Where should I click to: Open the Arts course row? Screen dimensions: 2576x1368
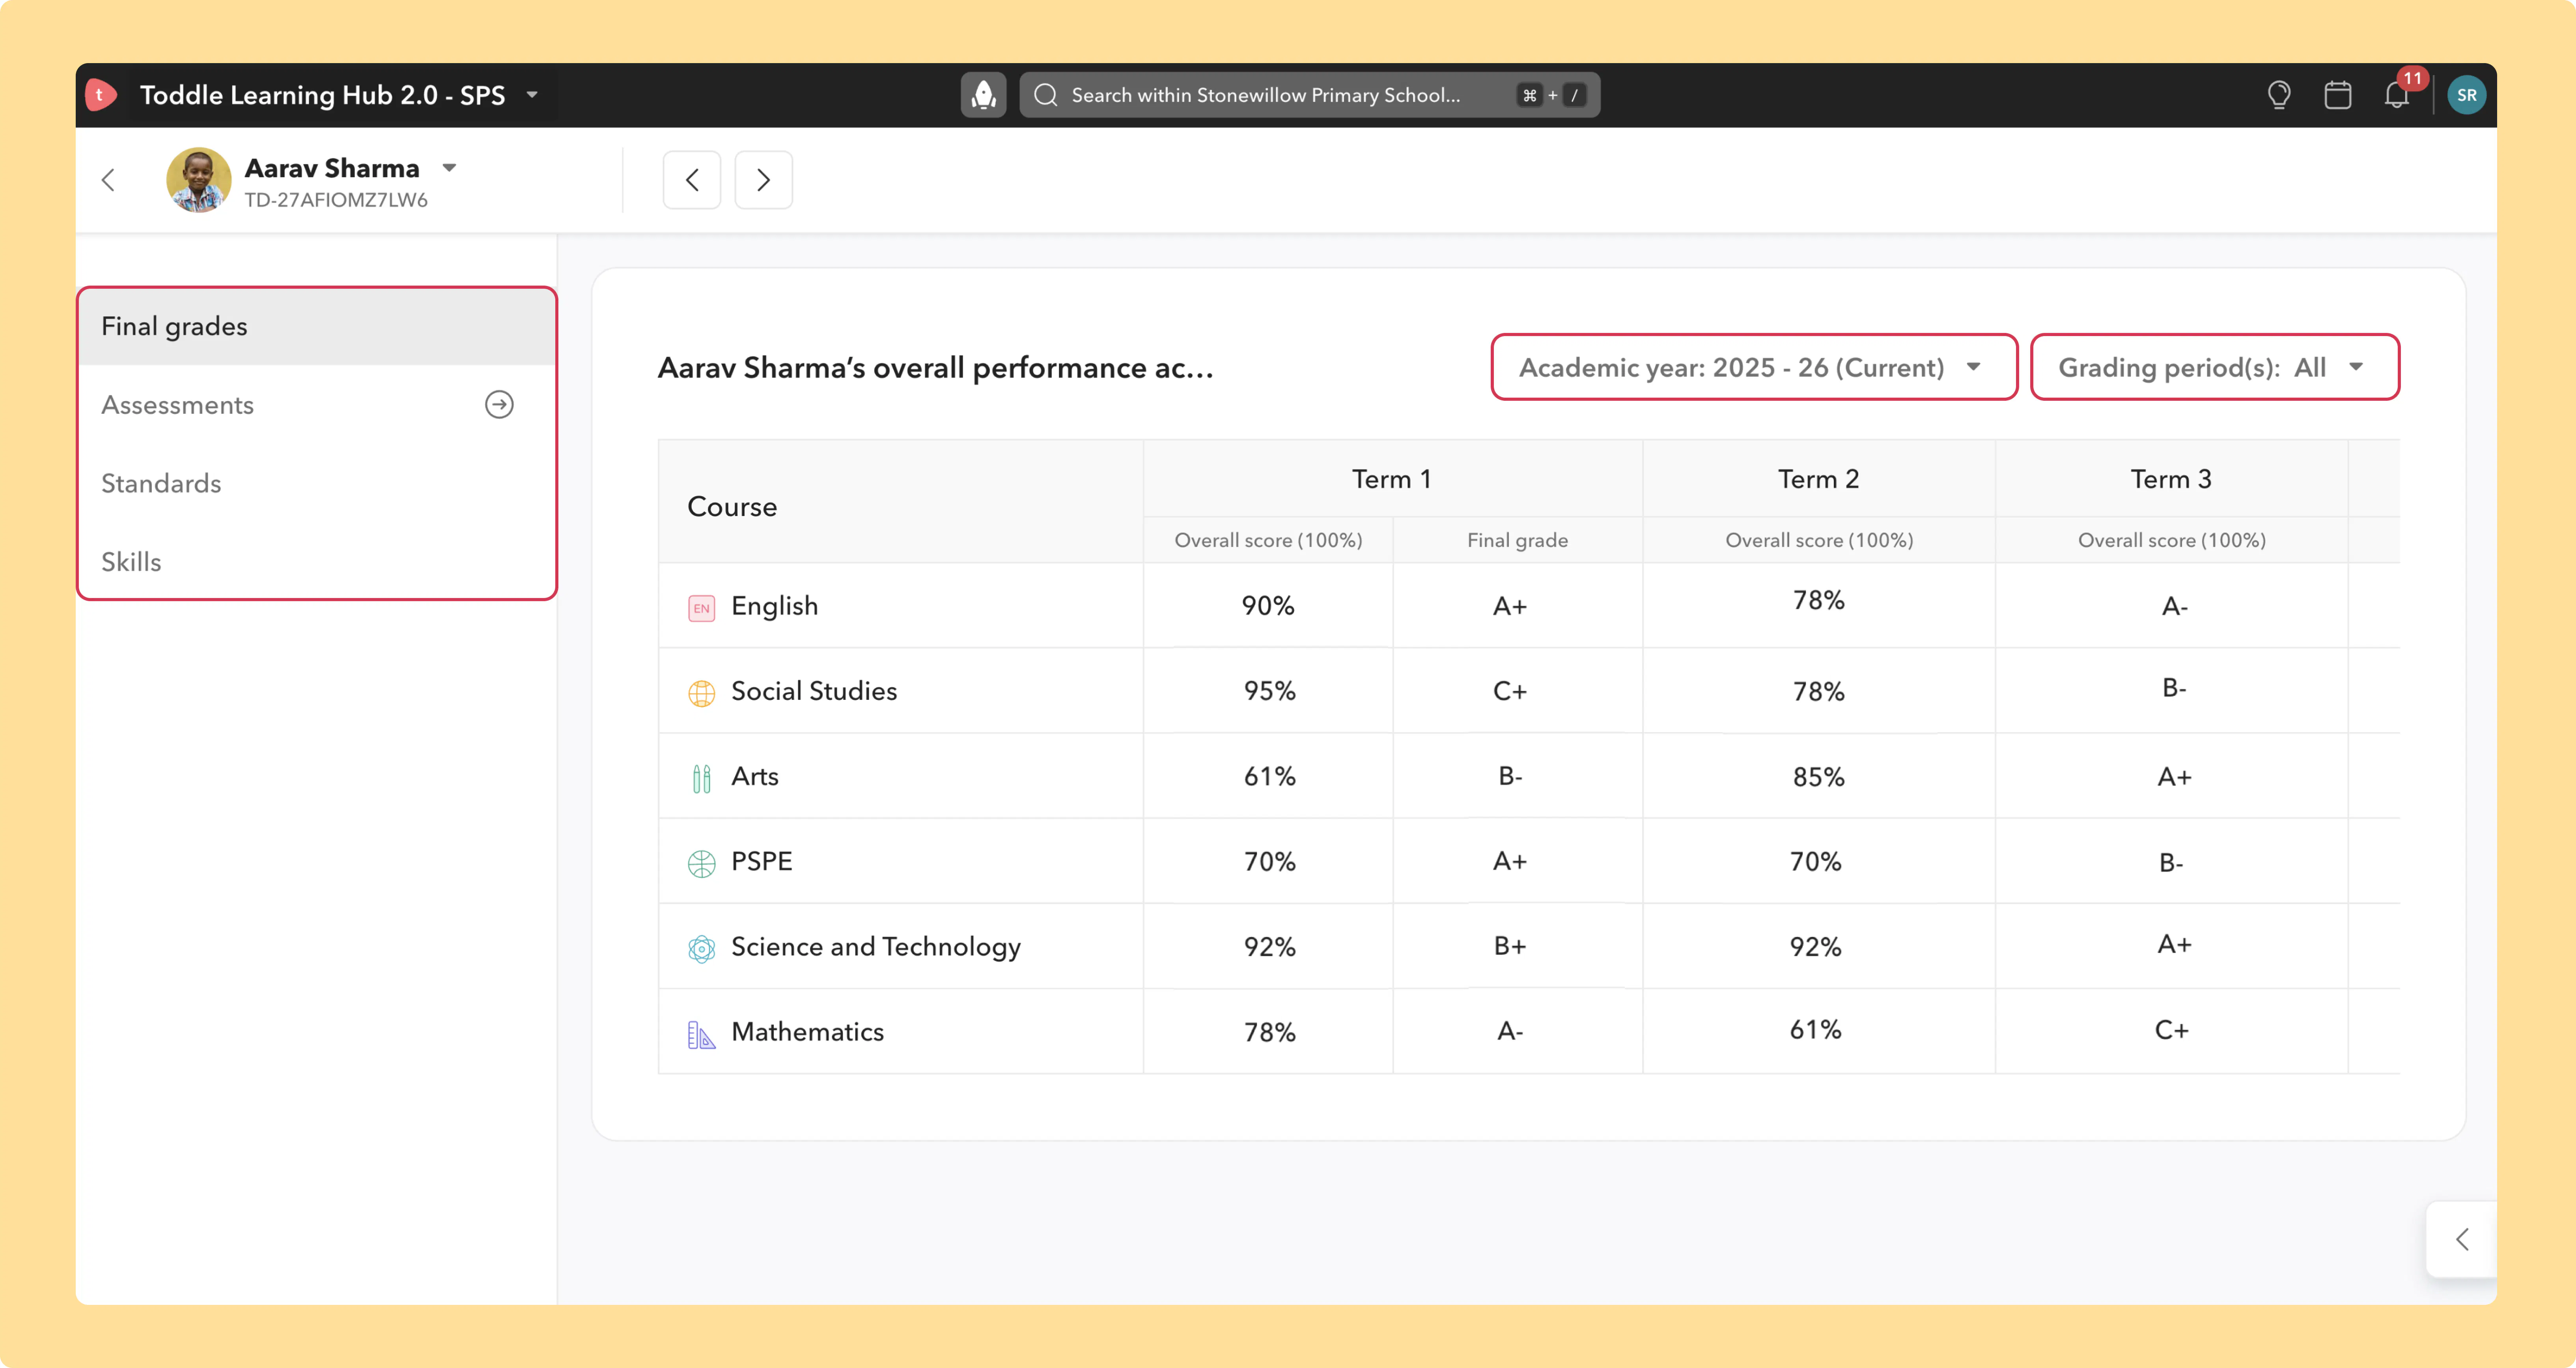1528,776
